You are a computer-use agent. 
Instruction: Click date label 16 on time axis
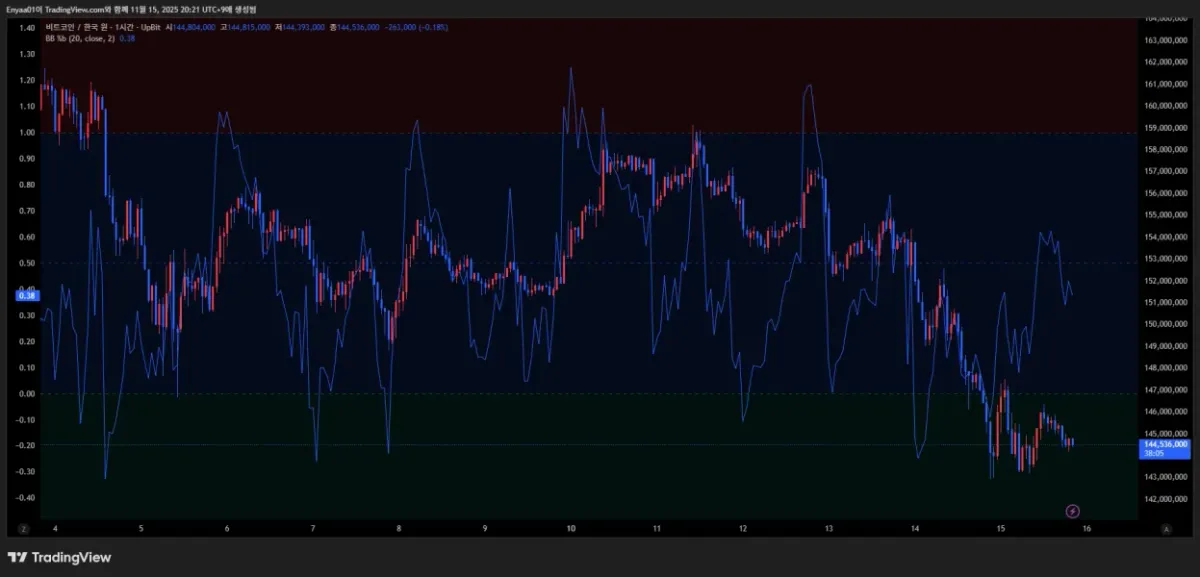pos(1086,527)
